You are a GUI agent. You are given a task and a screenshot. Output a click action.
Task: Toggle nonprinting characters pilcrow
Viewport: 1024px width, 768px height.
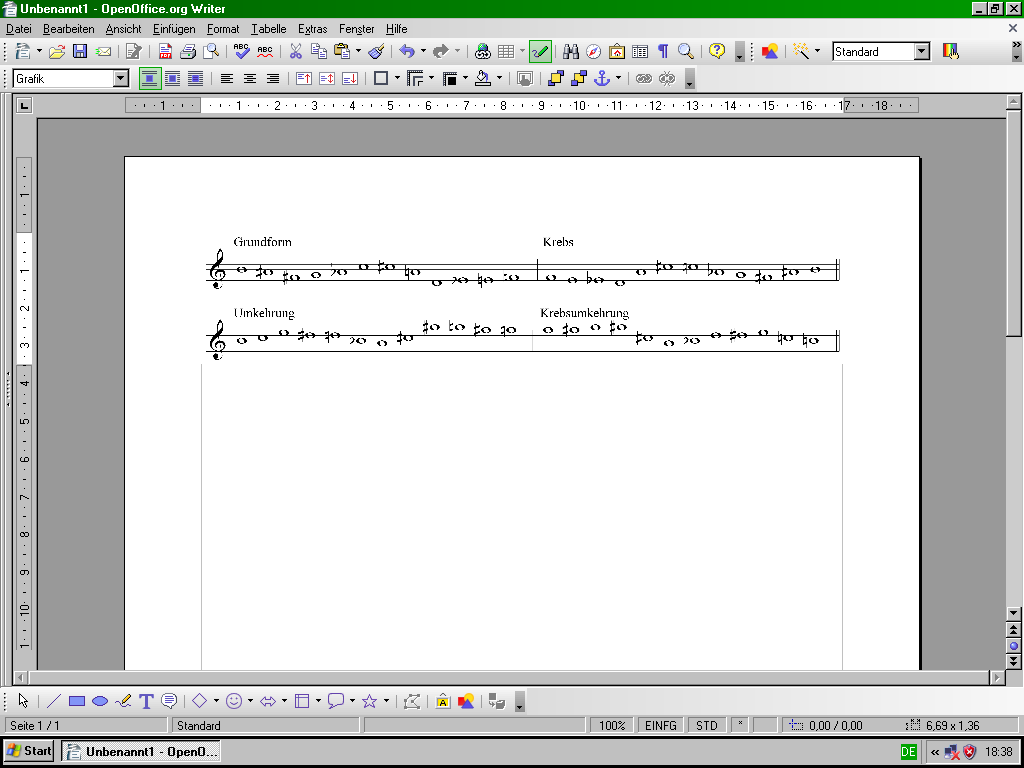(x=662, y=52)
